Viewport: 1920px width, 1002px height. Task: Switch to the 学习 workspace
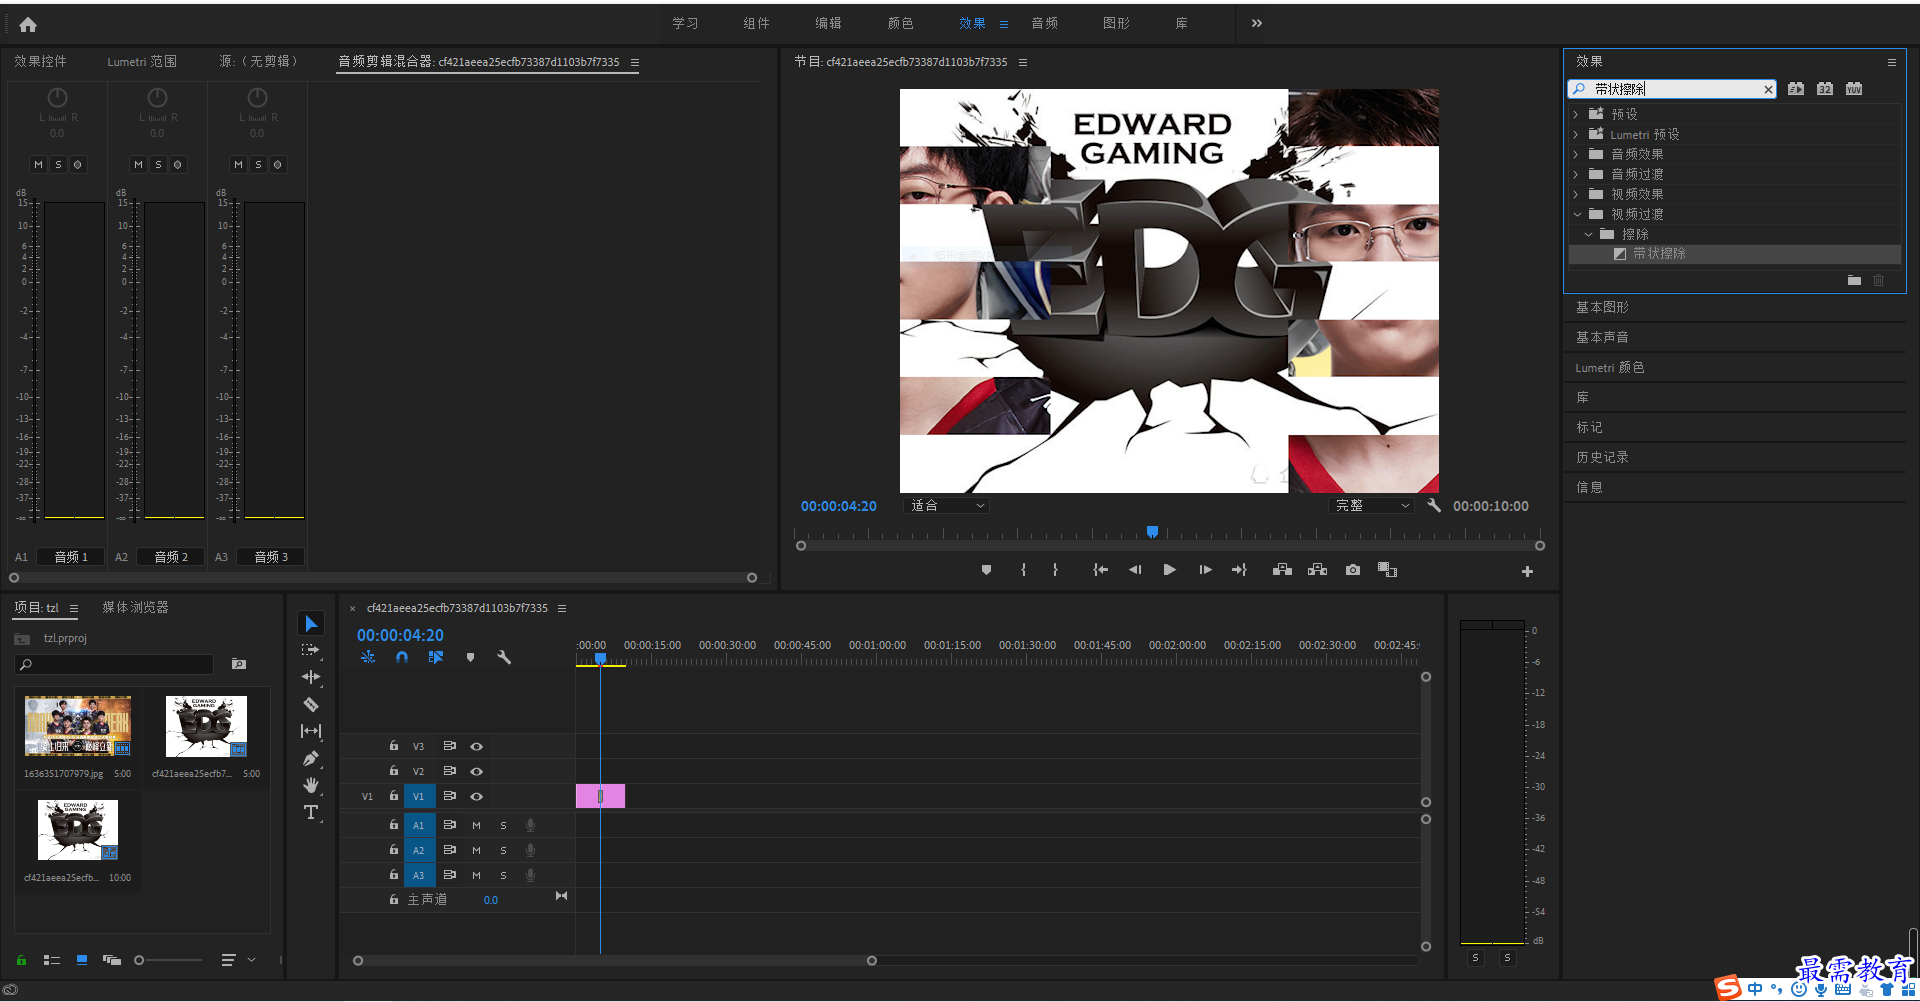coord(685,23)
